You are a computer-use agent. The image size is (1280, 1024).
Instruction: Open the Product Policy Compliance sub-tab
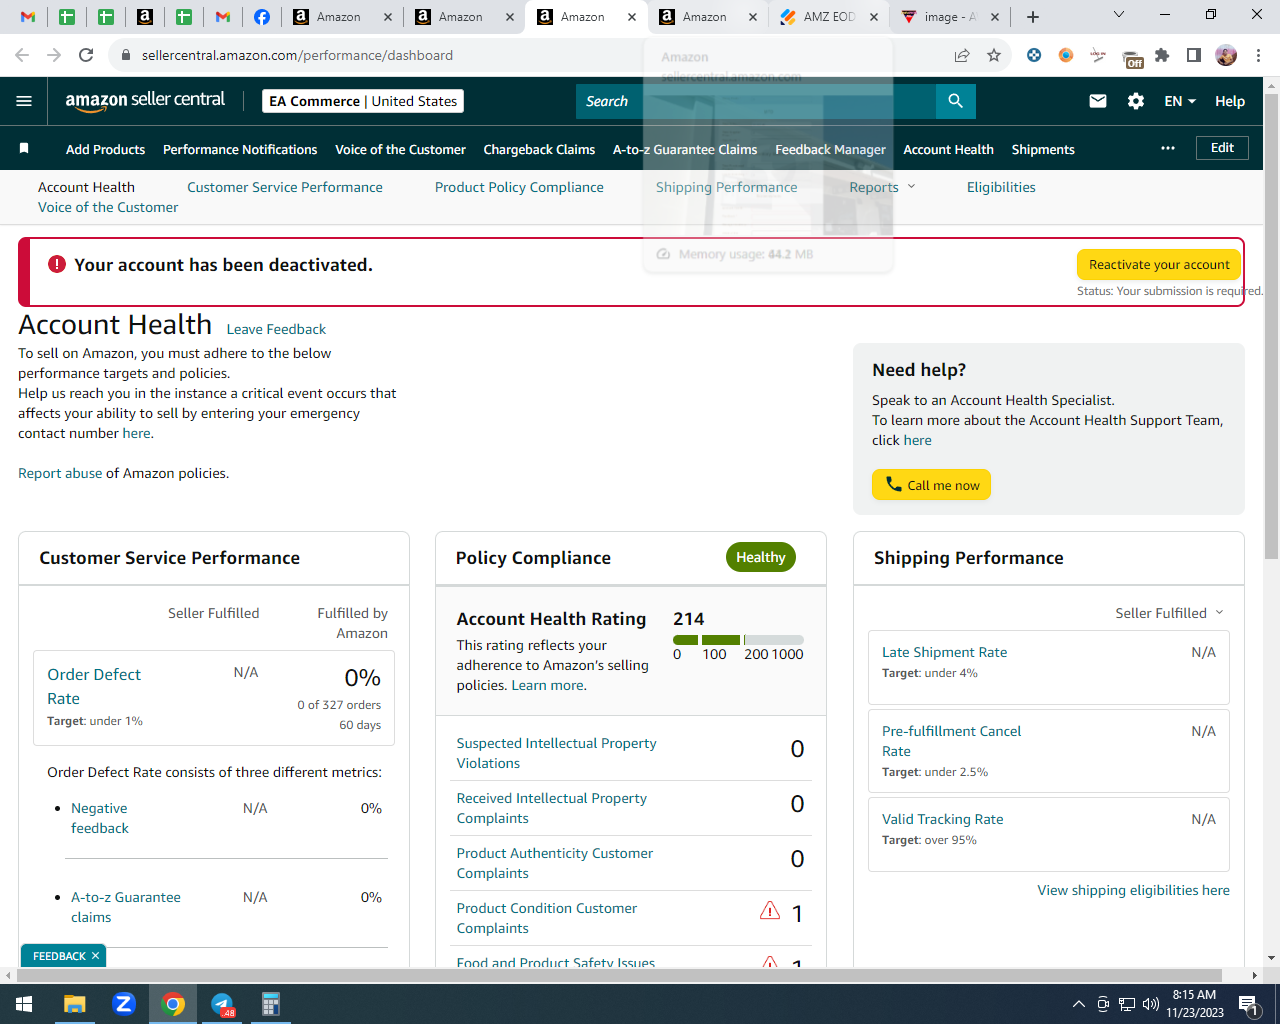519,187
